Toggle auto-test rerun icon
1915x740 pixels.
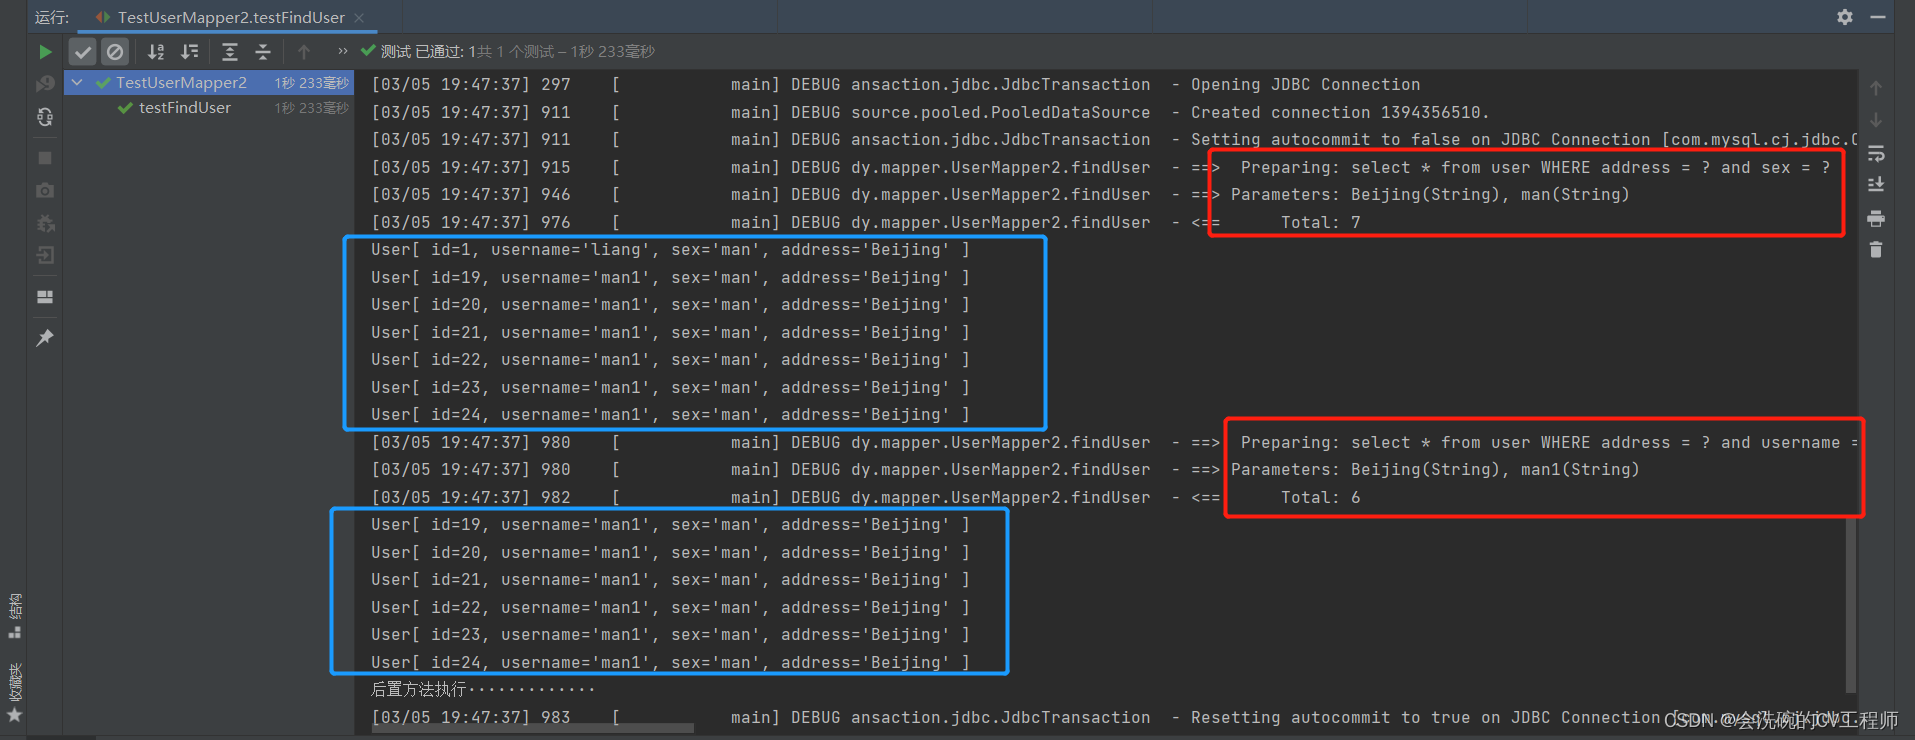45,117
